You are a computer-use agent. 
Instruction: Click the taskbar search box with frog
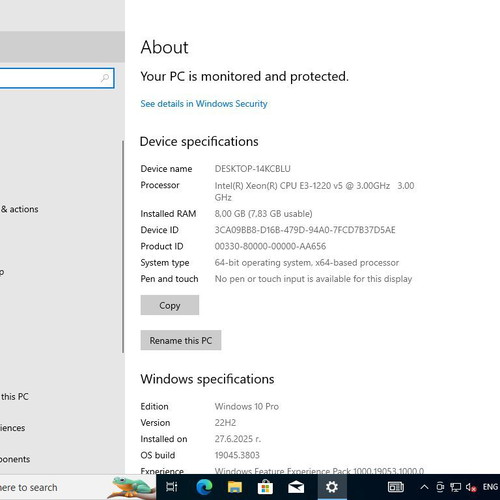pos(78,487)
